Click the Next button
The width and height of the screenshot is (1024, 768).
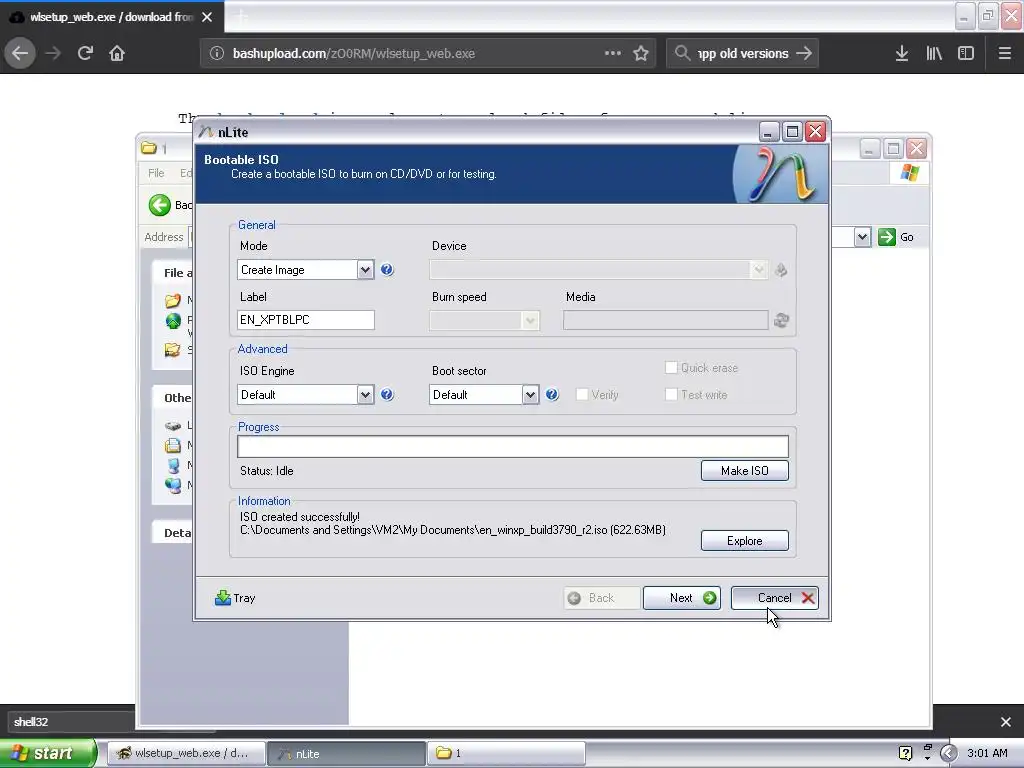pyautogui.click(x=682, y=598)
